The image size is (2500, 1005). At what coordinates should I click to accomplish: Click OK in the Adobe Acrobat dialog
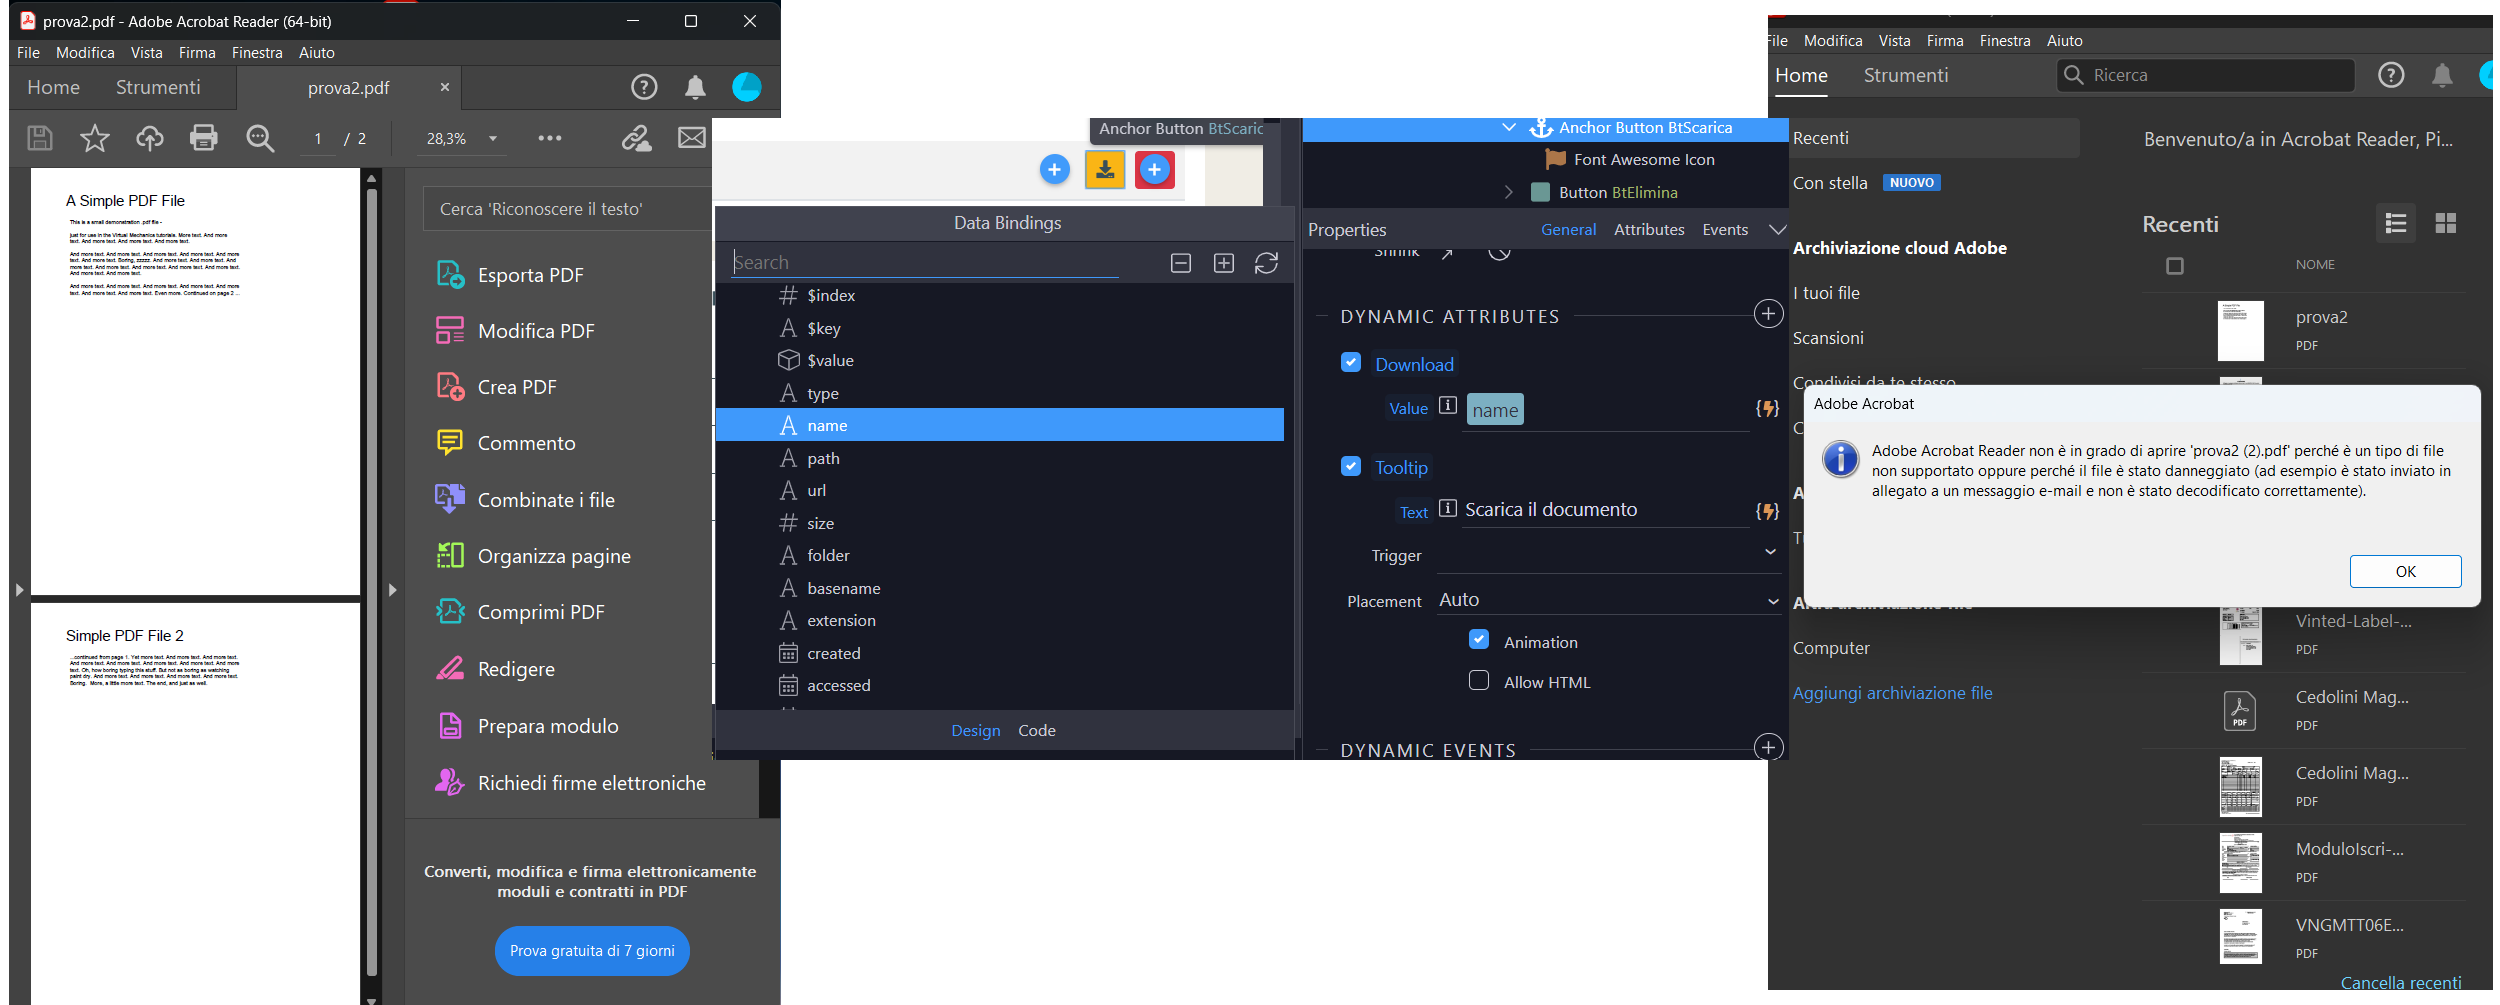tap(2405, 571)
